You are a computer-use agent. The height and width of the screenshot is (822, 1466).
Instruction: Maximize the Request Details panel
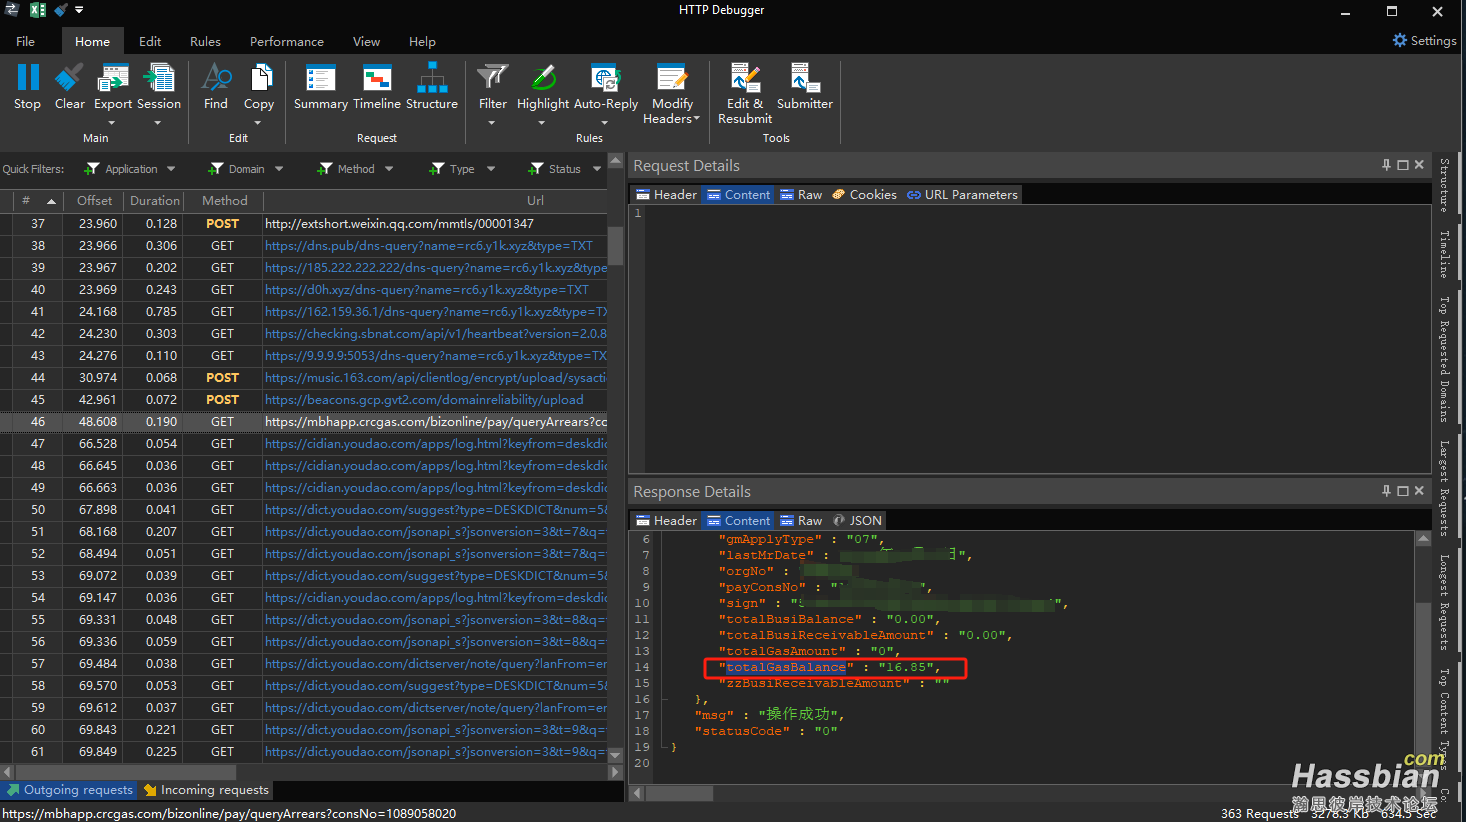click(1402, 165)
